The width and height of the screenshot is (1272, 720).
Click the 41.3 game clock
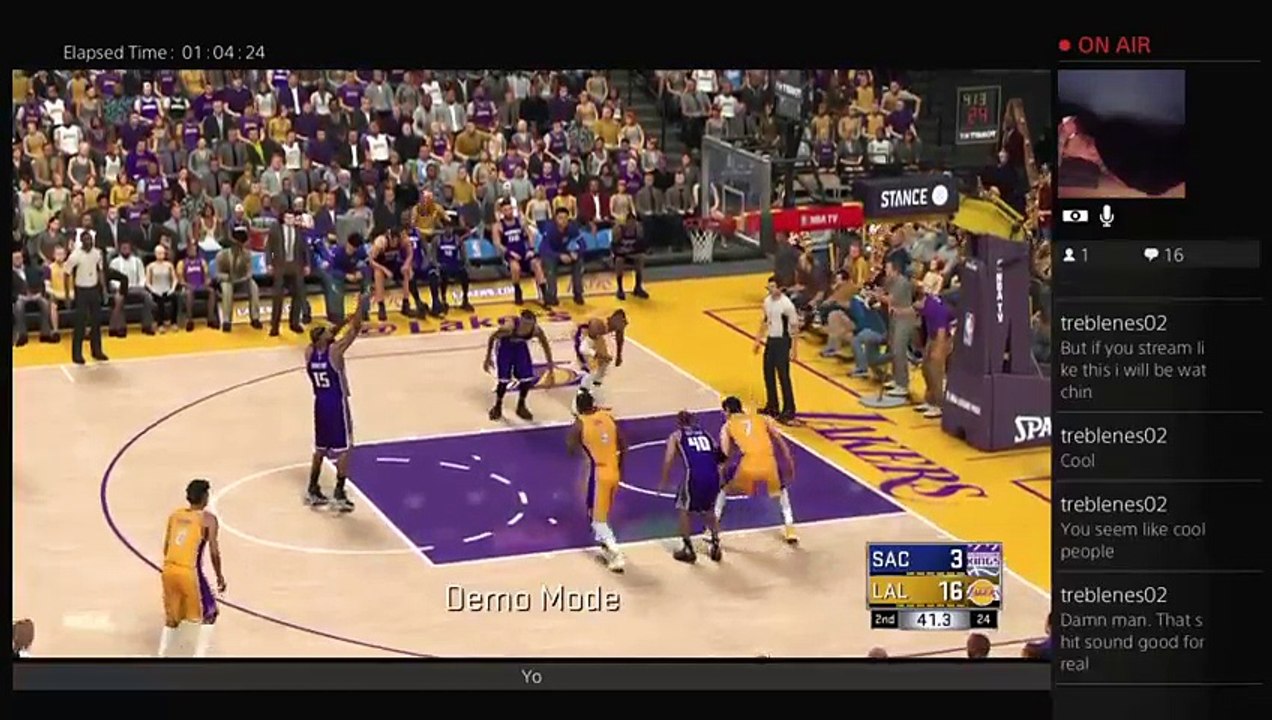[933, 620]
